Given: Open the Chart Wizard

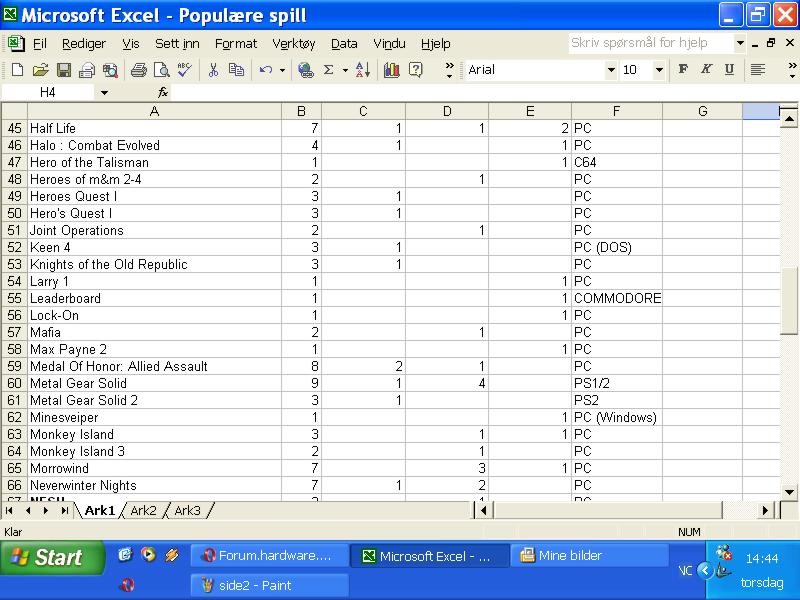Looking at the screenshot, I should click(392, 70).
